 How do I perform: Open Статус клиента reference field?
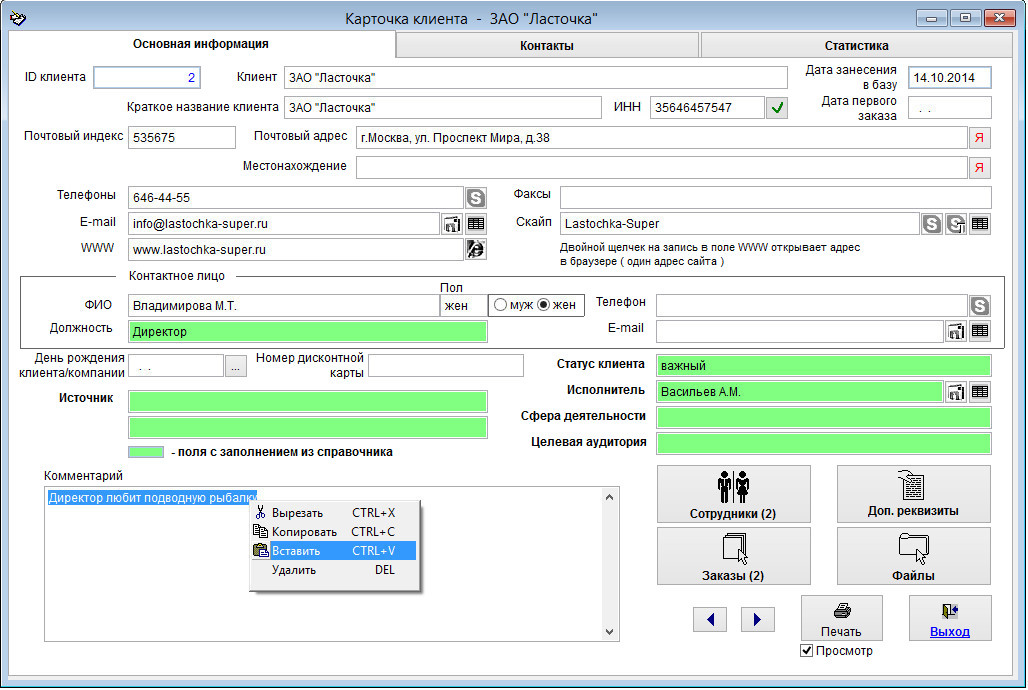(823, 365)
